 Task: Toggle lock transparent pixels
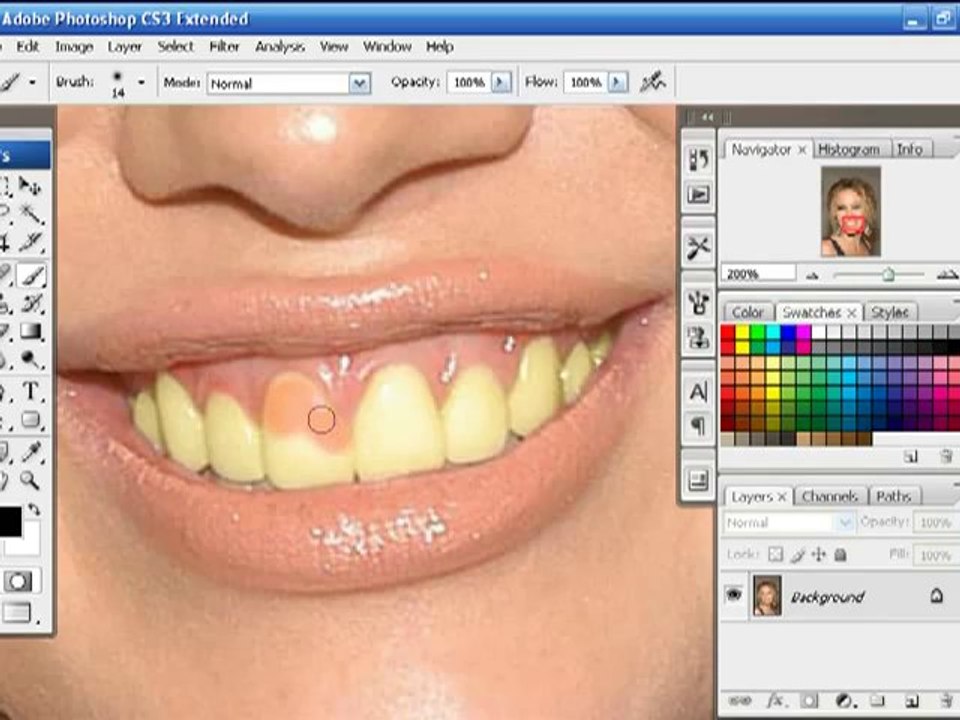776,555
